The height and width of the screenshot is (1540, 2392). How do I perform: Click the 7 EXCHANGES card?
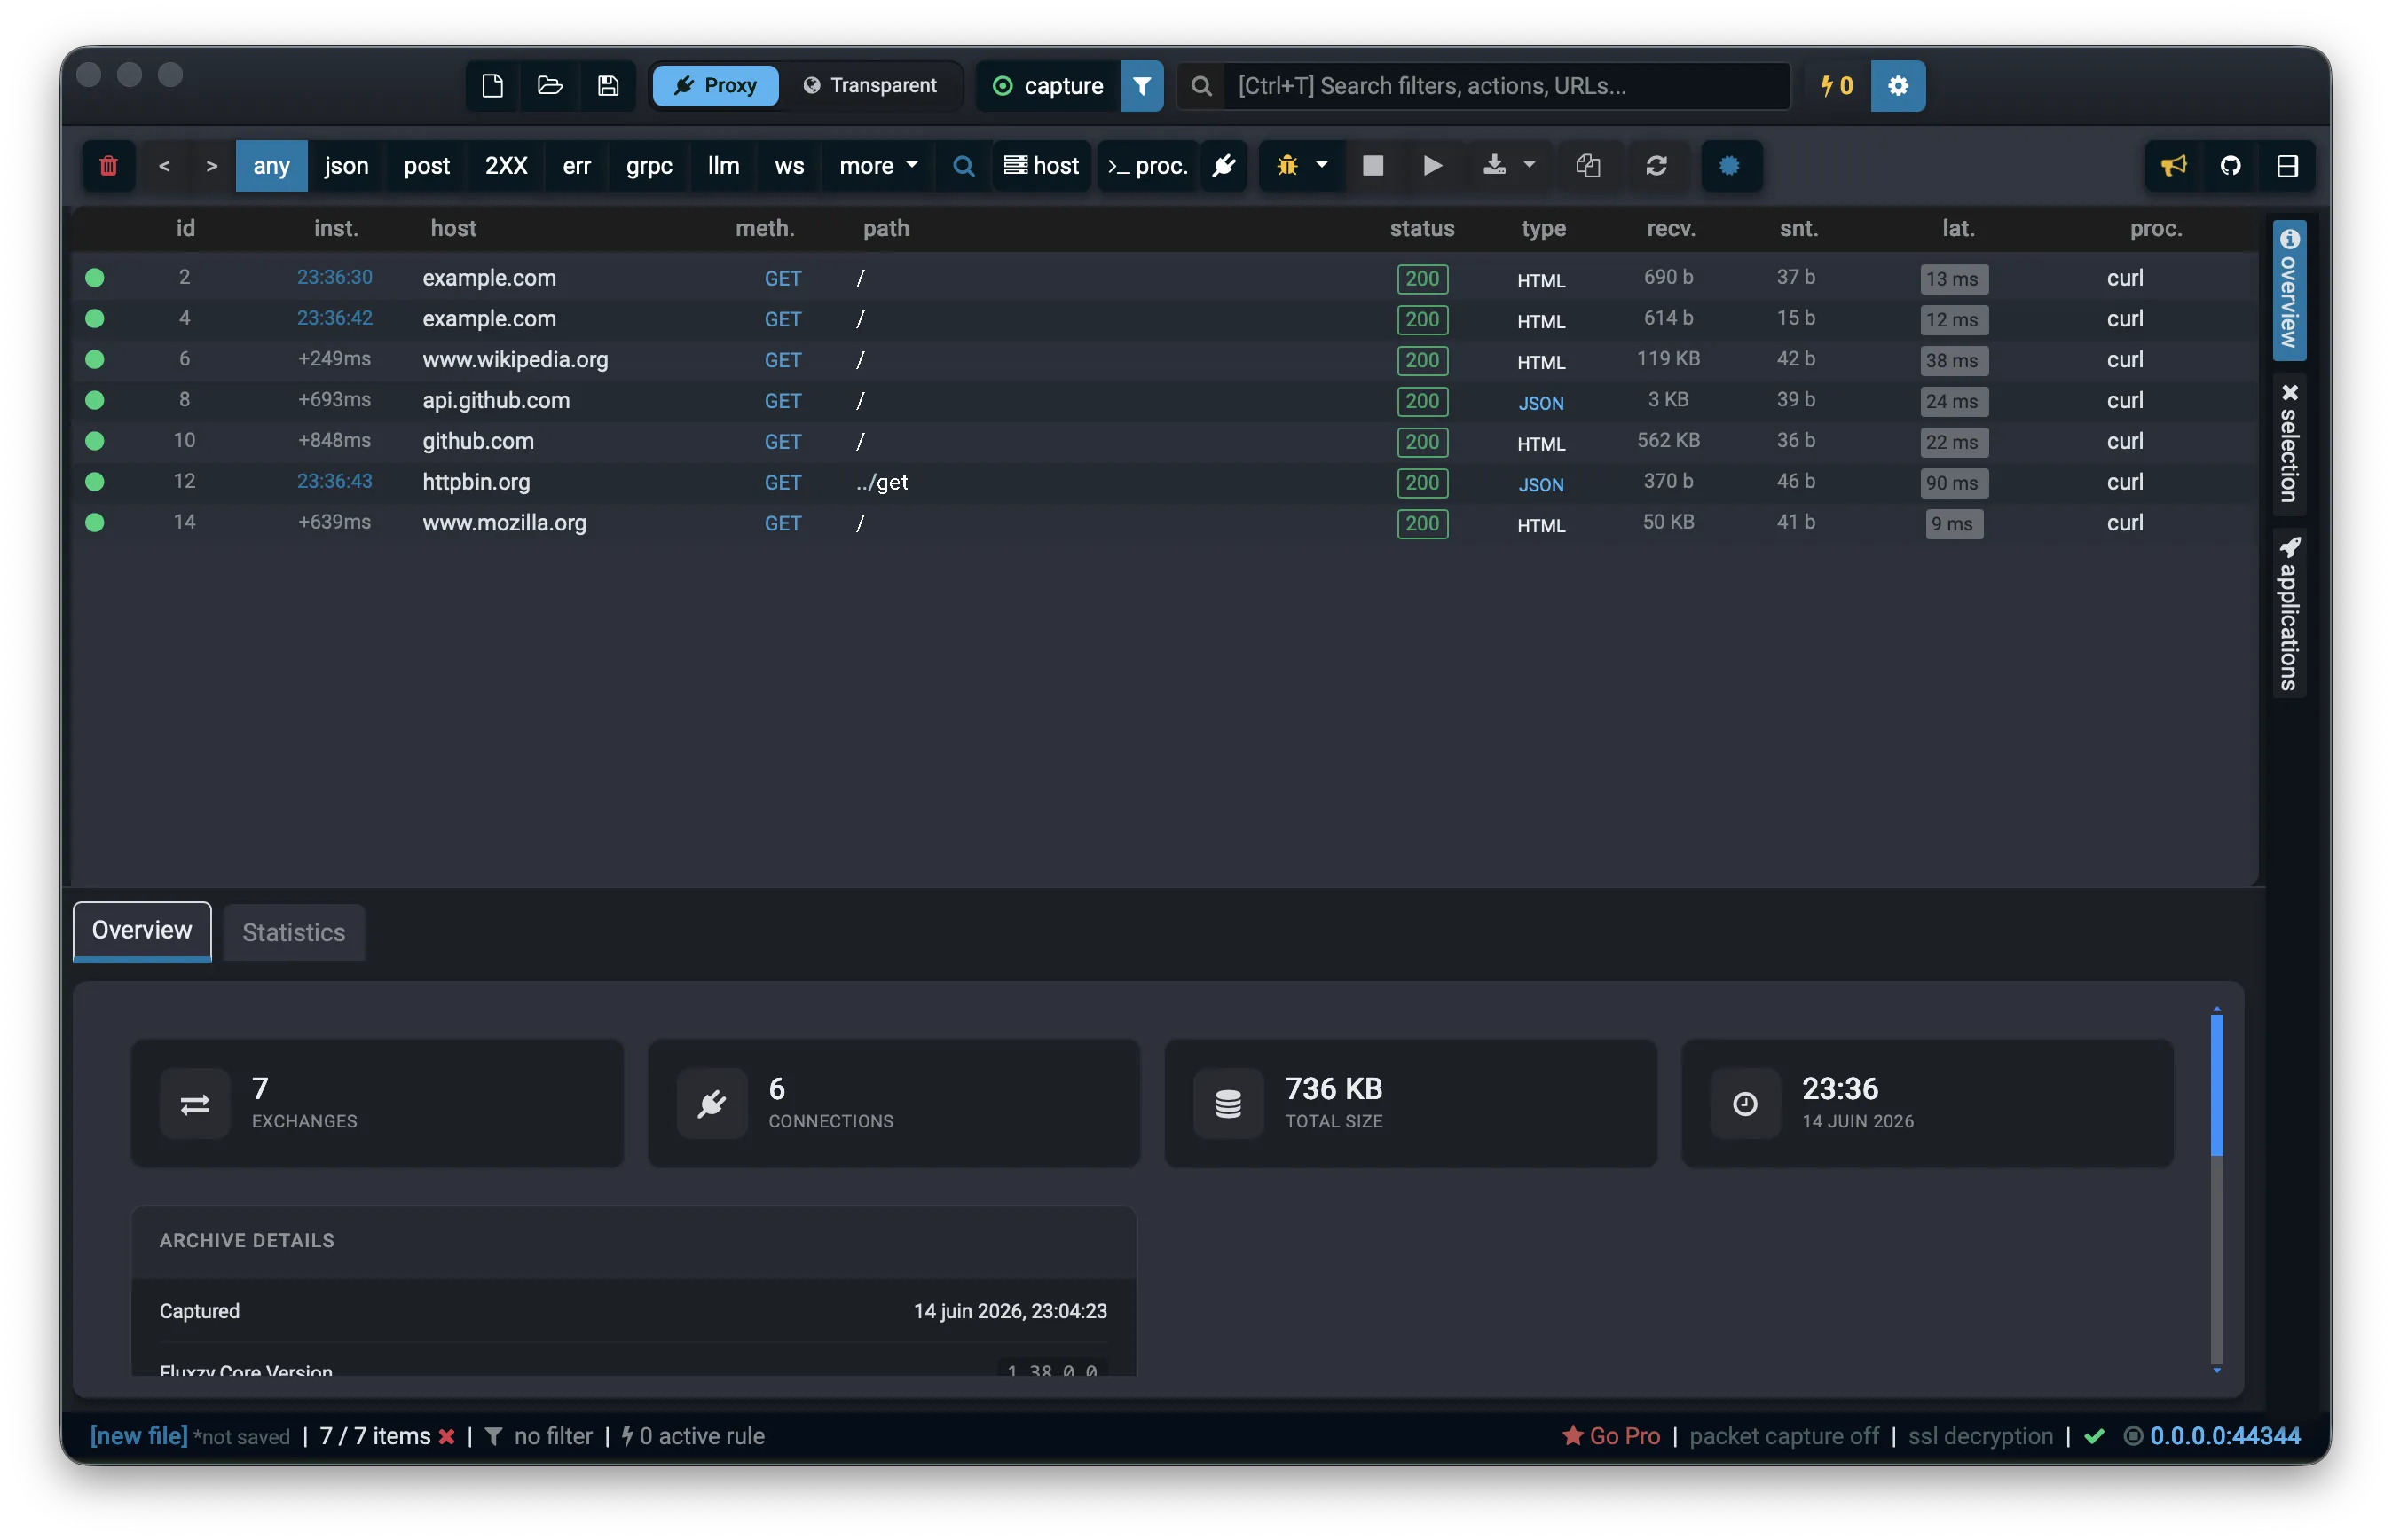[377, 1103]
